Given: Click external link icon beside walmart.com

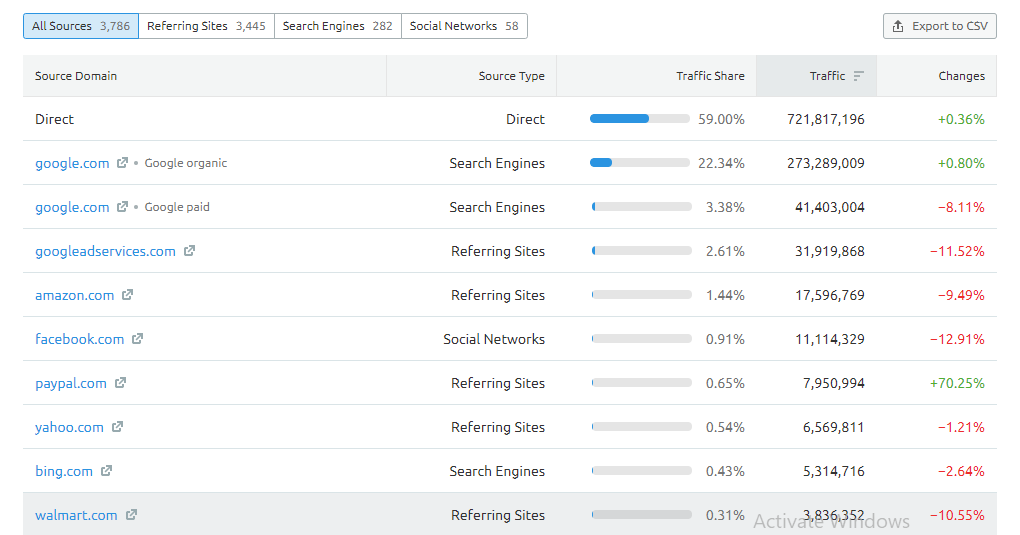Looking at the screenshot, I should (x=131, y=515).
